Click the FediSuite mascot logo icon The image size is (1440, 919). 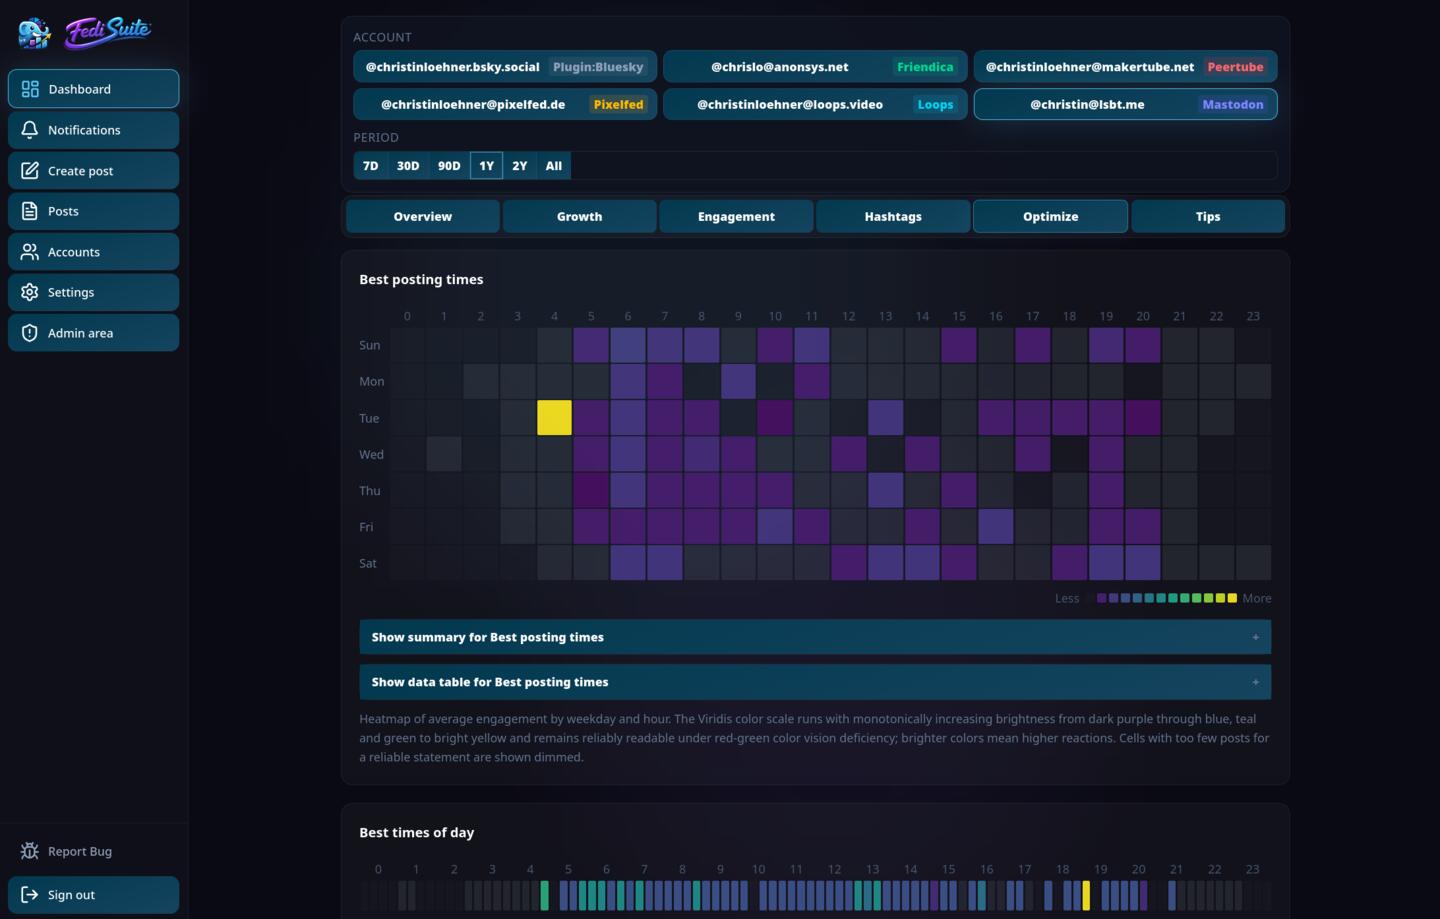pyautogui.click(x=35, y=33)
